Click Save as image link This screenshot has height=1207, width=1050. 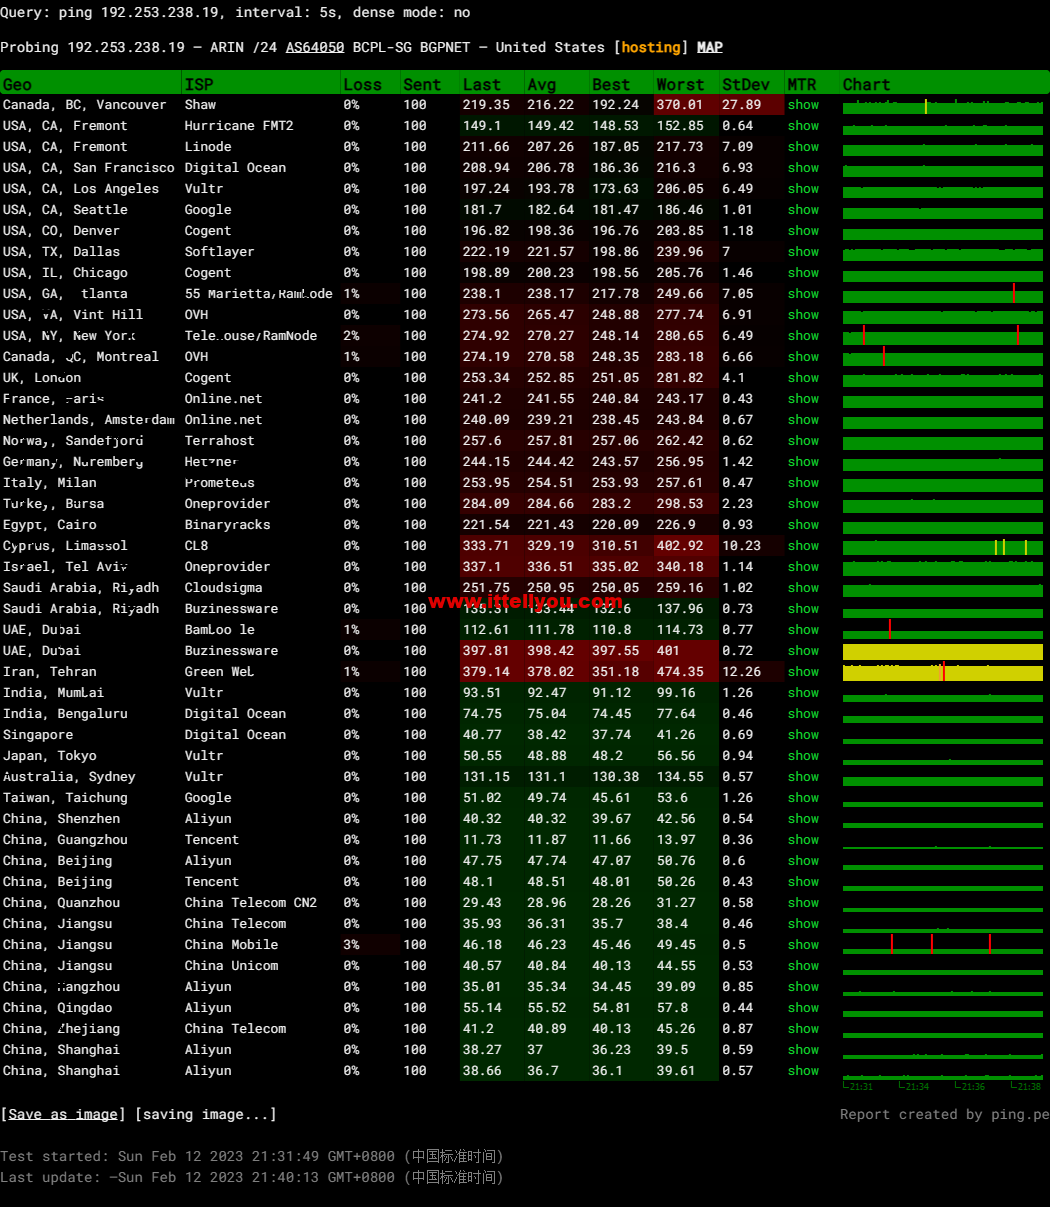(63, 1114)
